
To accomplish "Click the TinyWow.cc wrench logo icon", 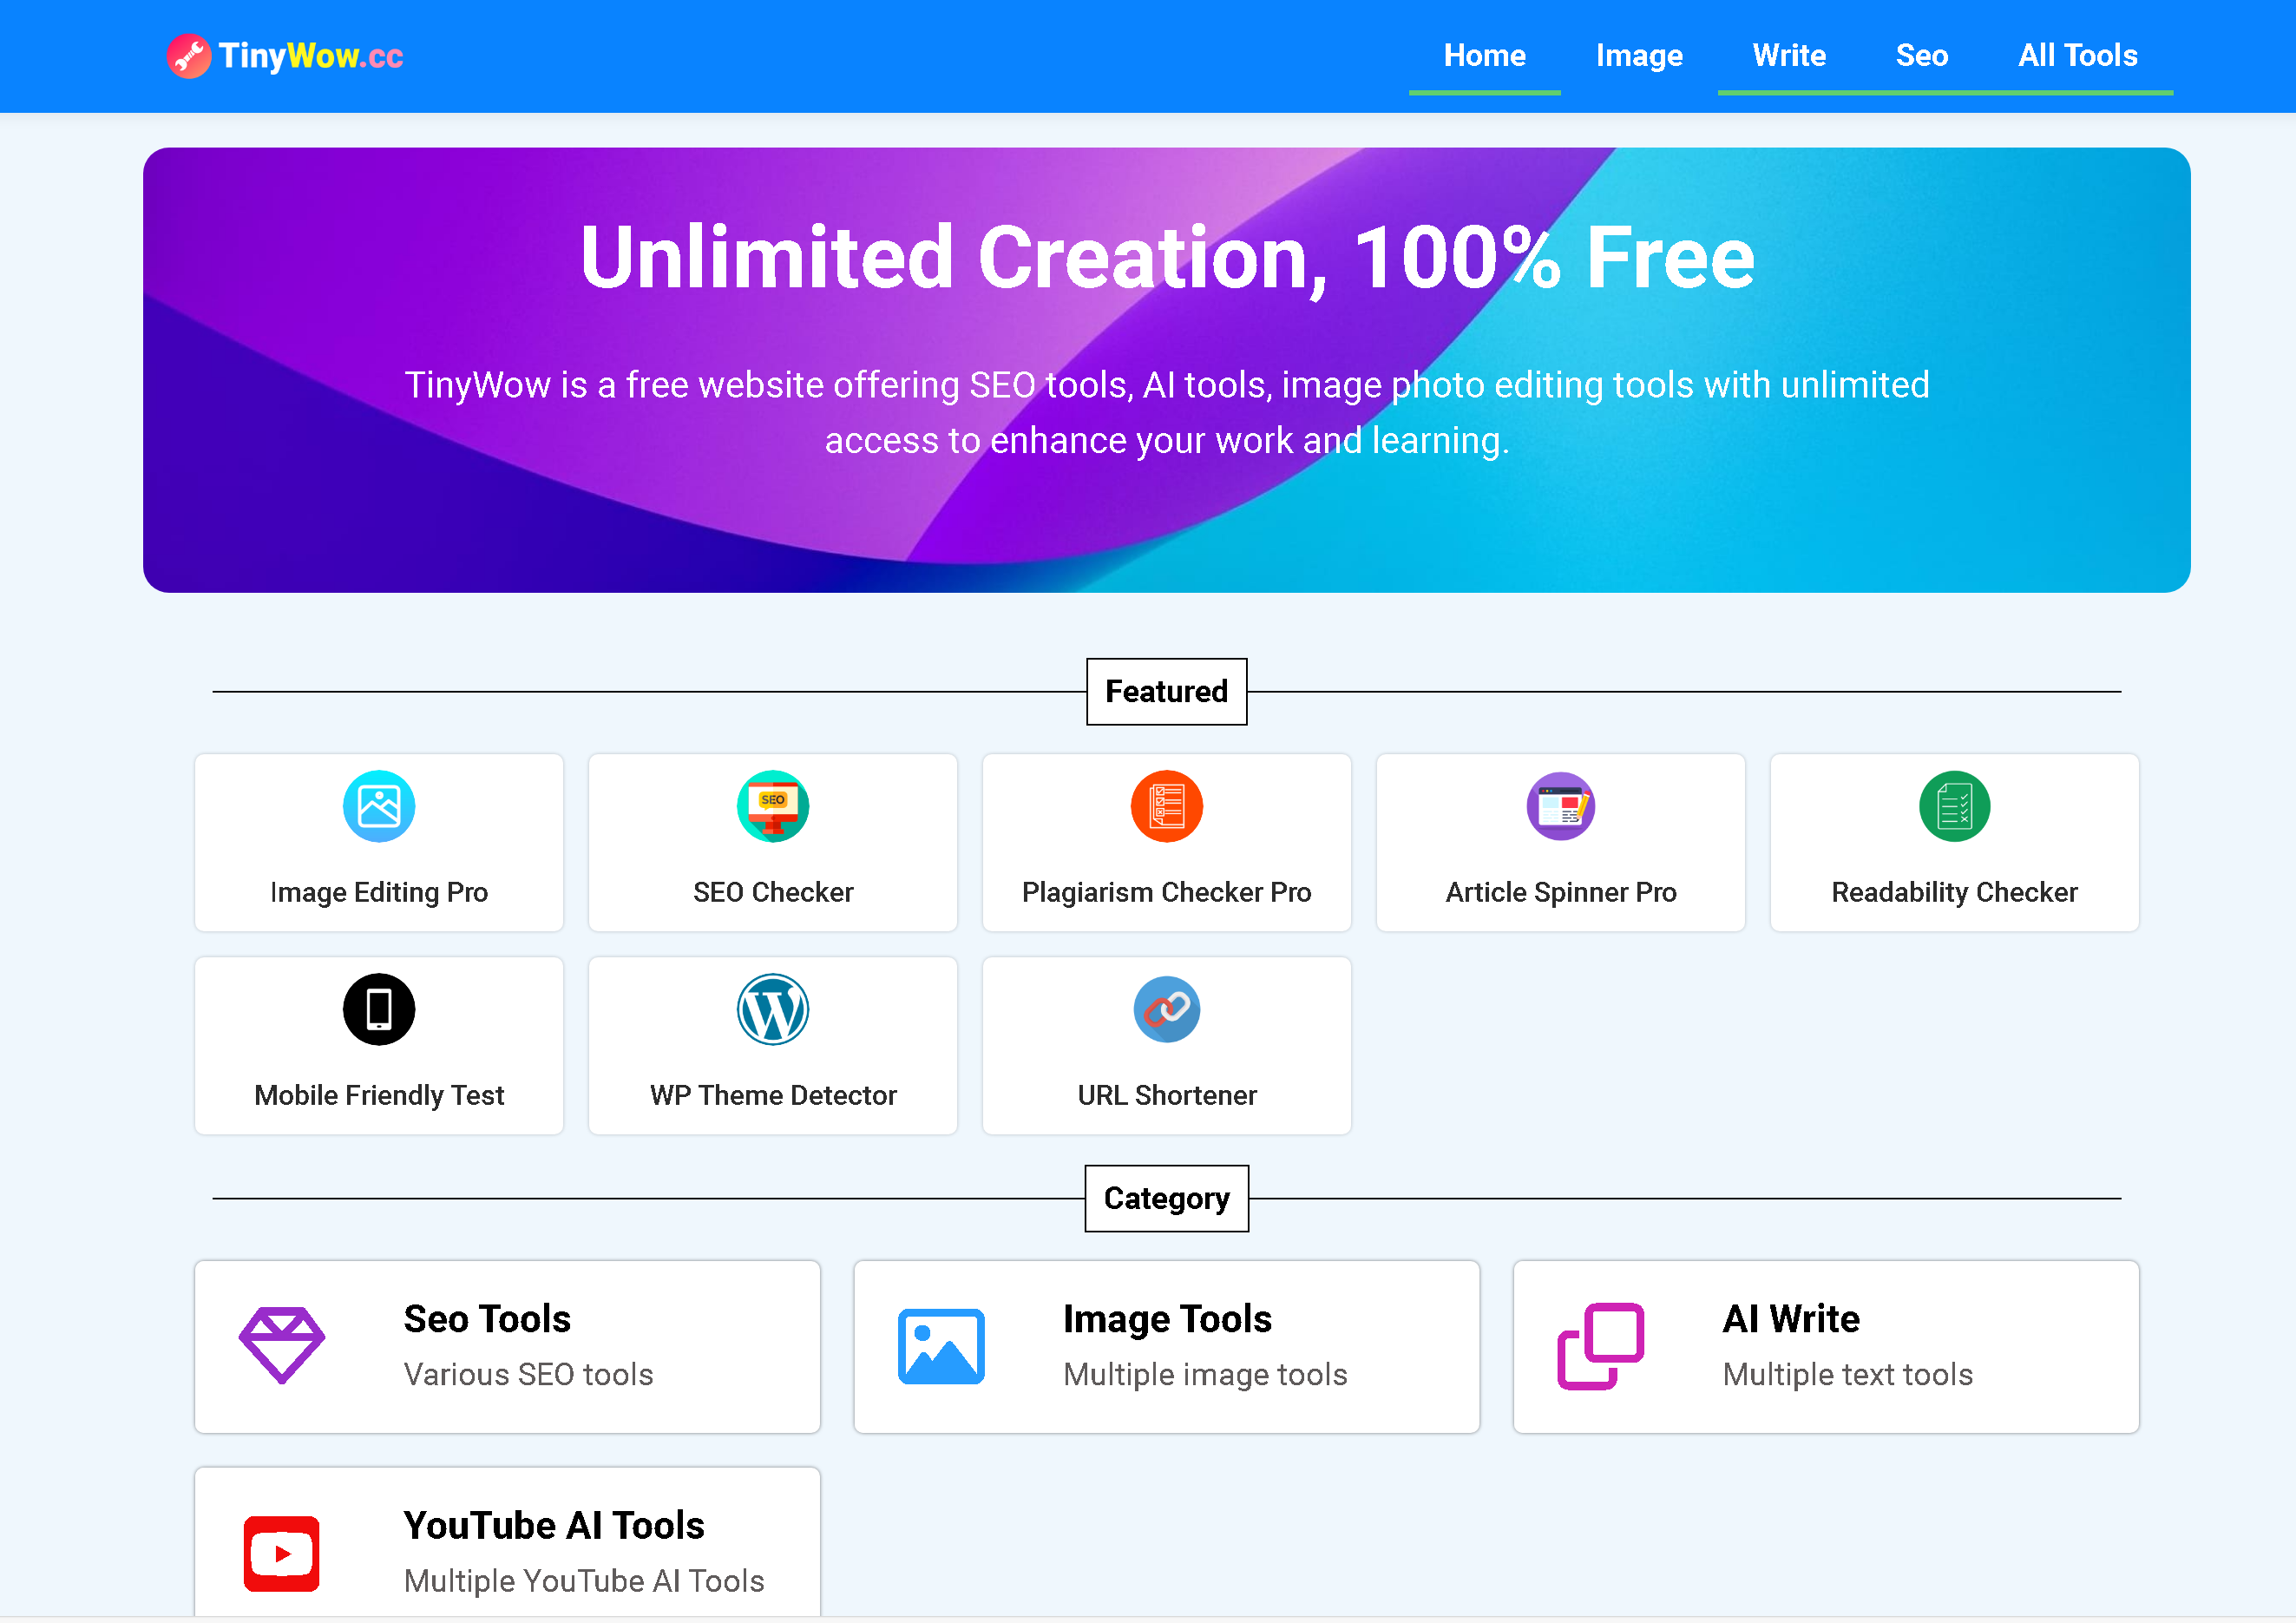I will [x=189, y=56].
